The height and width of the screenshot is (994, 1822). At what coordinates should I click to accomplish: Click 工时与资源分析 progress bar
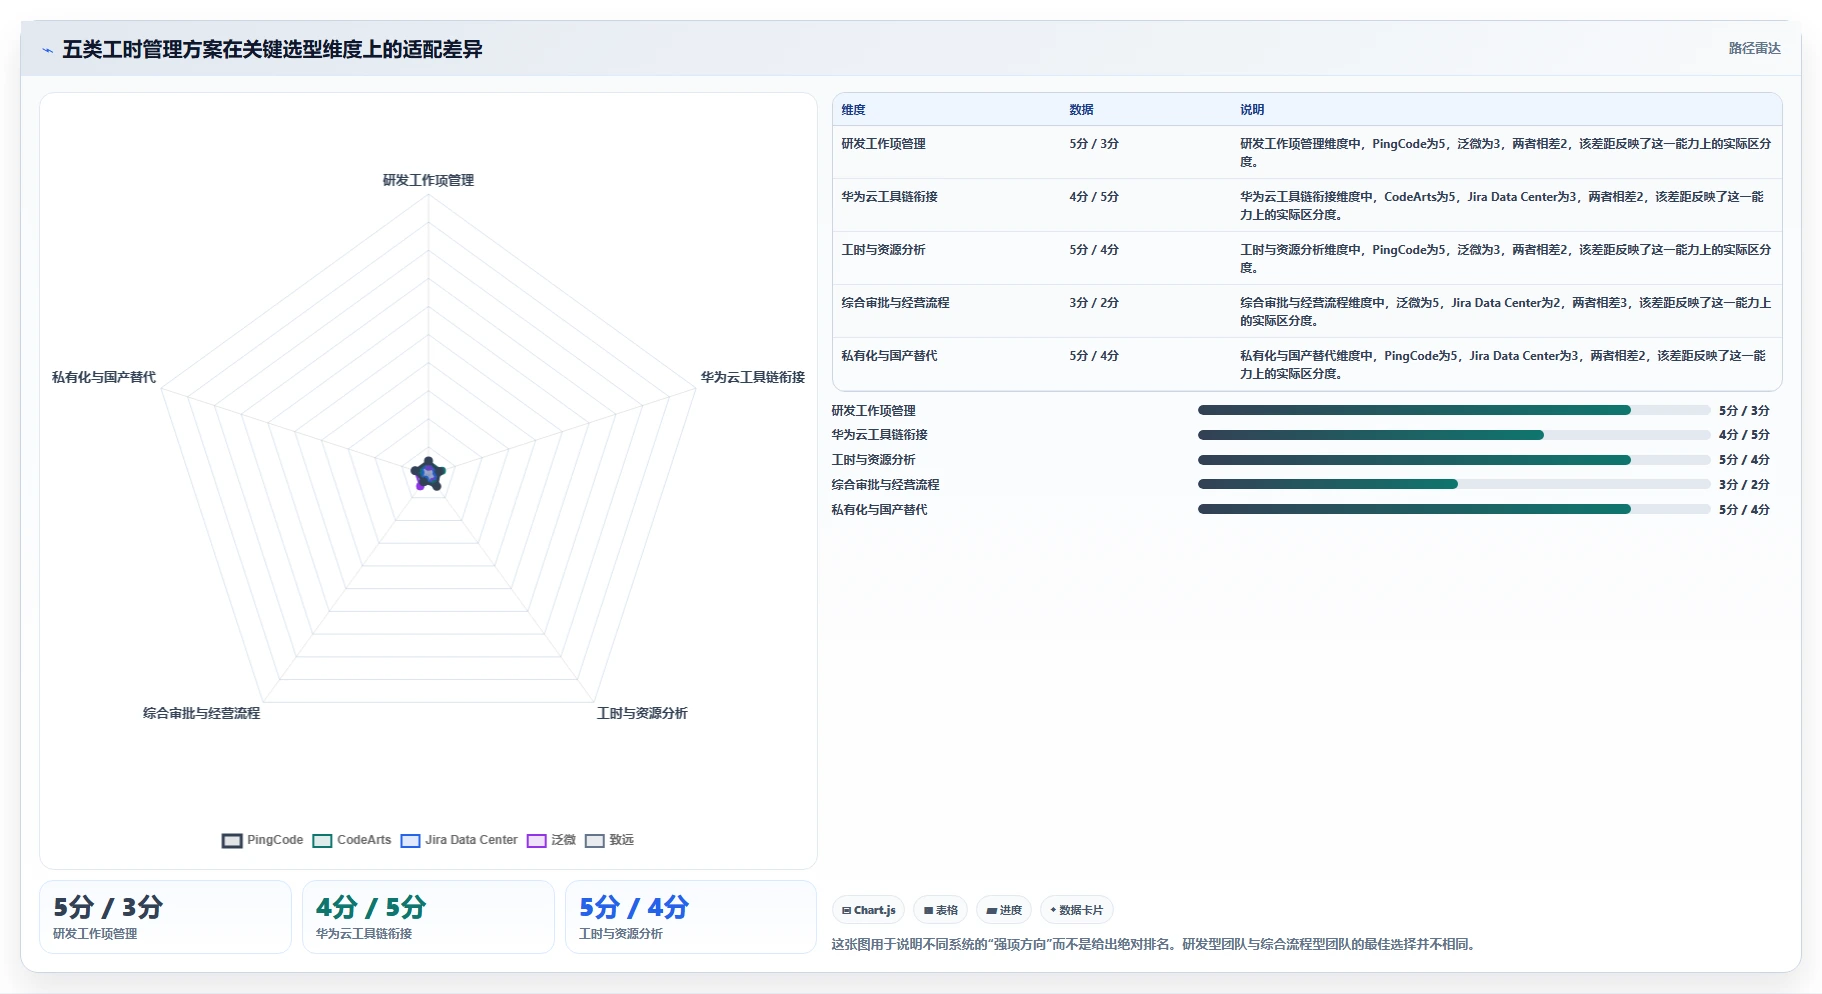click(x=1454, y=460)
